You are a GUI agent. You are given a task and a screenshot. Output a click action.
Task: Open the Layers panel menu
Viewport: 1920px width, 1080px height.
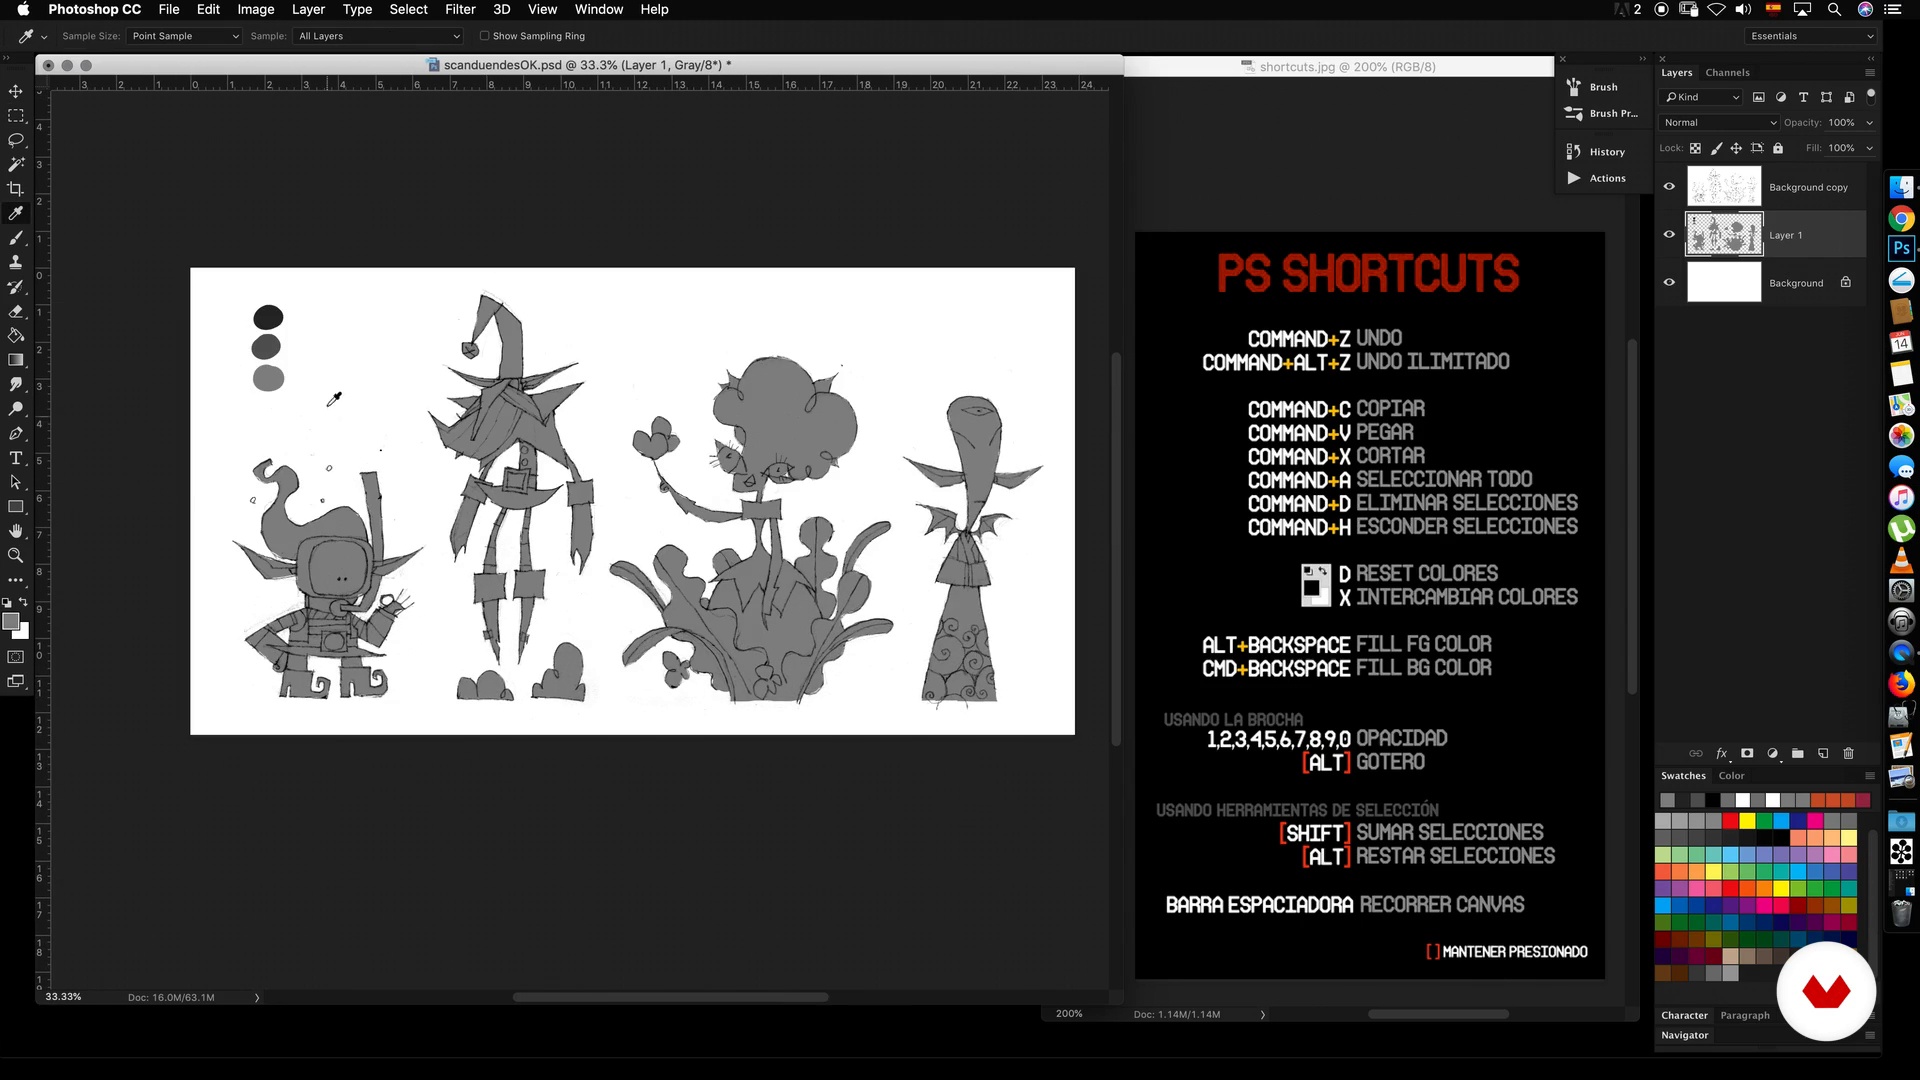(x=1870, y=73)
